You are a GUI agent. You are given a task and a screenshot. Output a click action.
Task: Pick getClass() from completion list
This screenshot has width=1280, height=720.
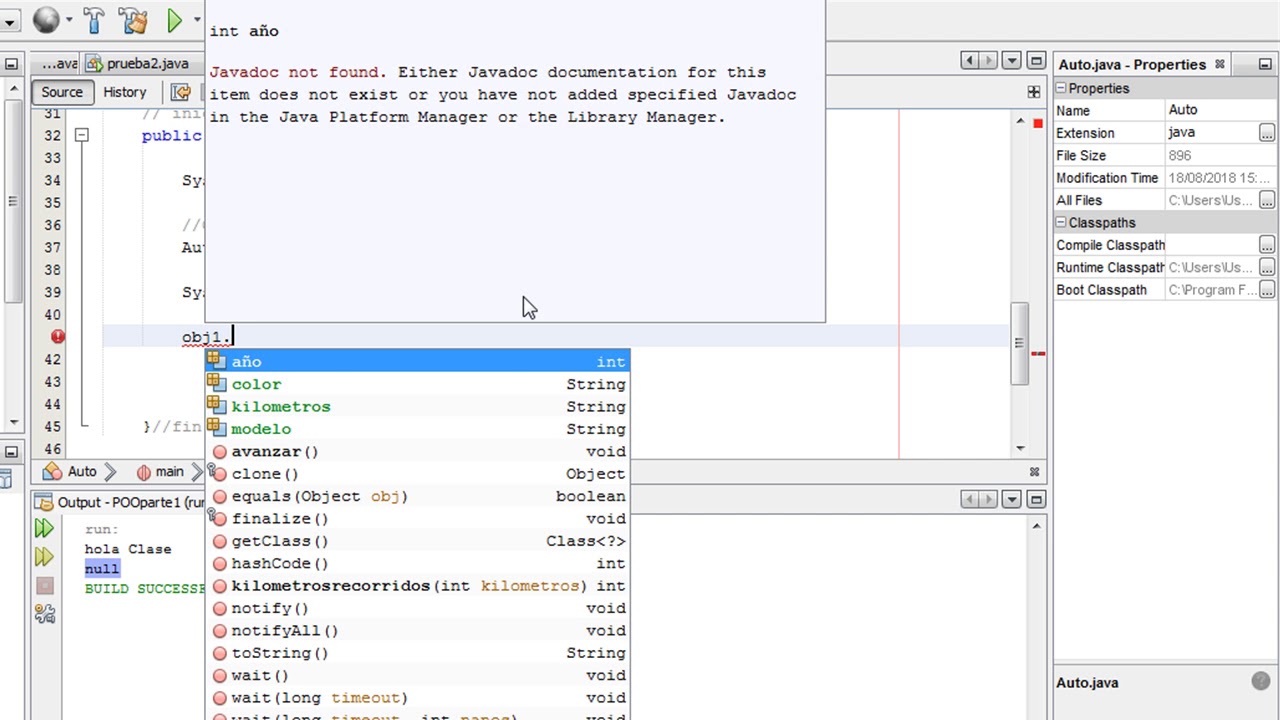417,541
